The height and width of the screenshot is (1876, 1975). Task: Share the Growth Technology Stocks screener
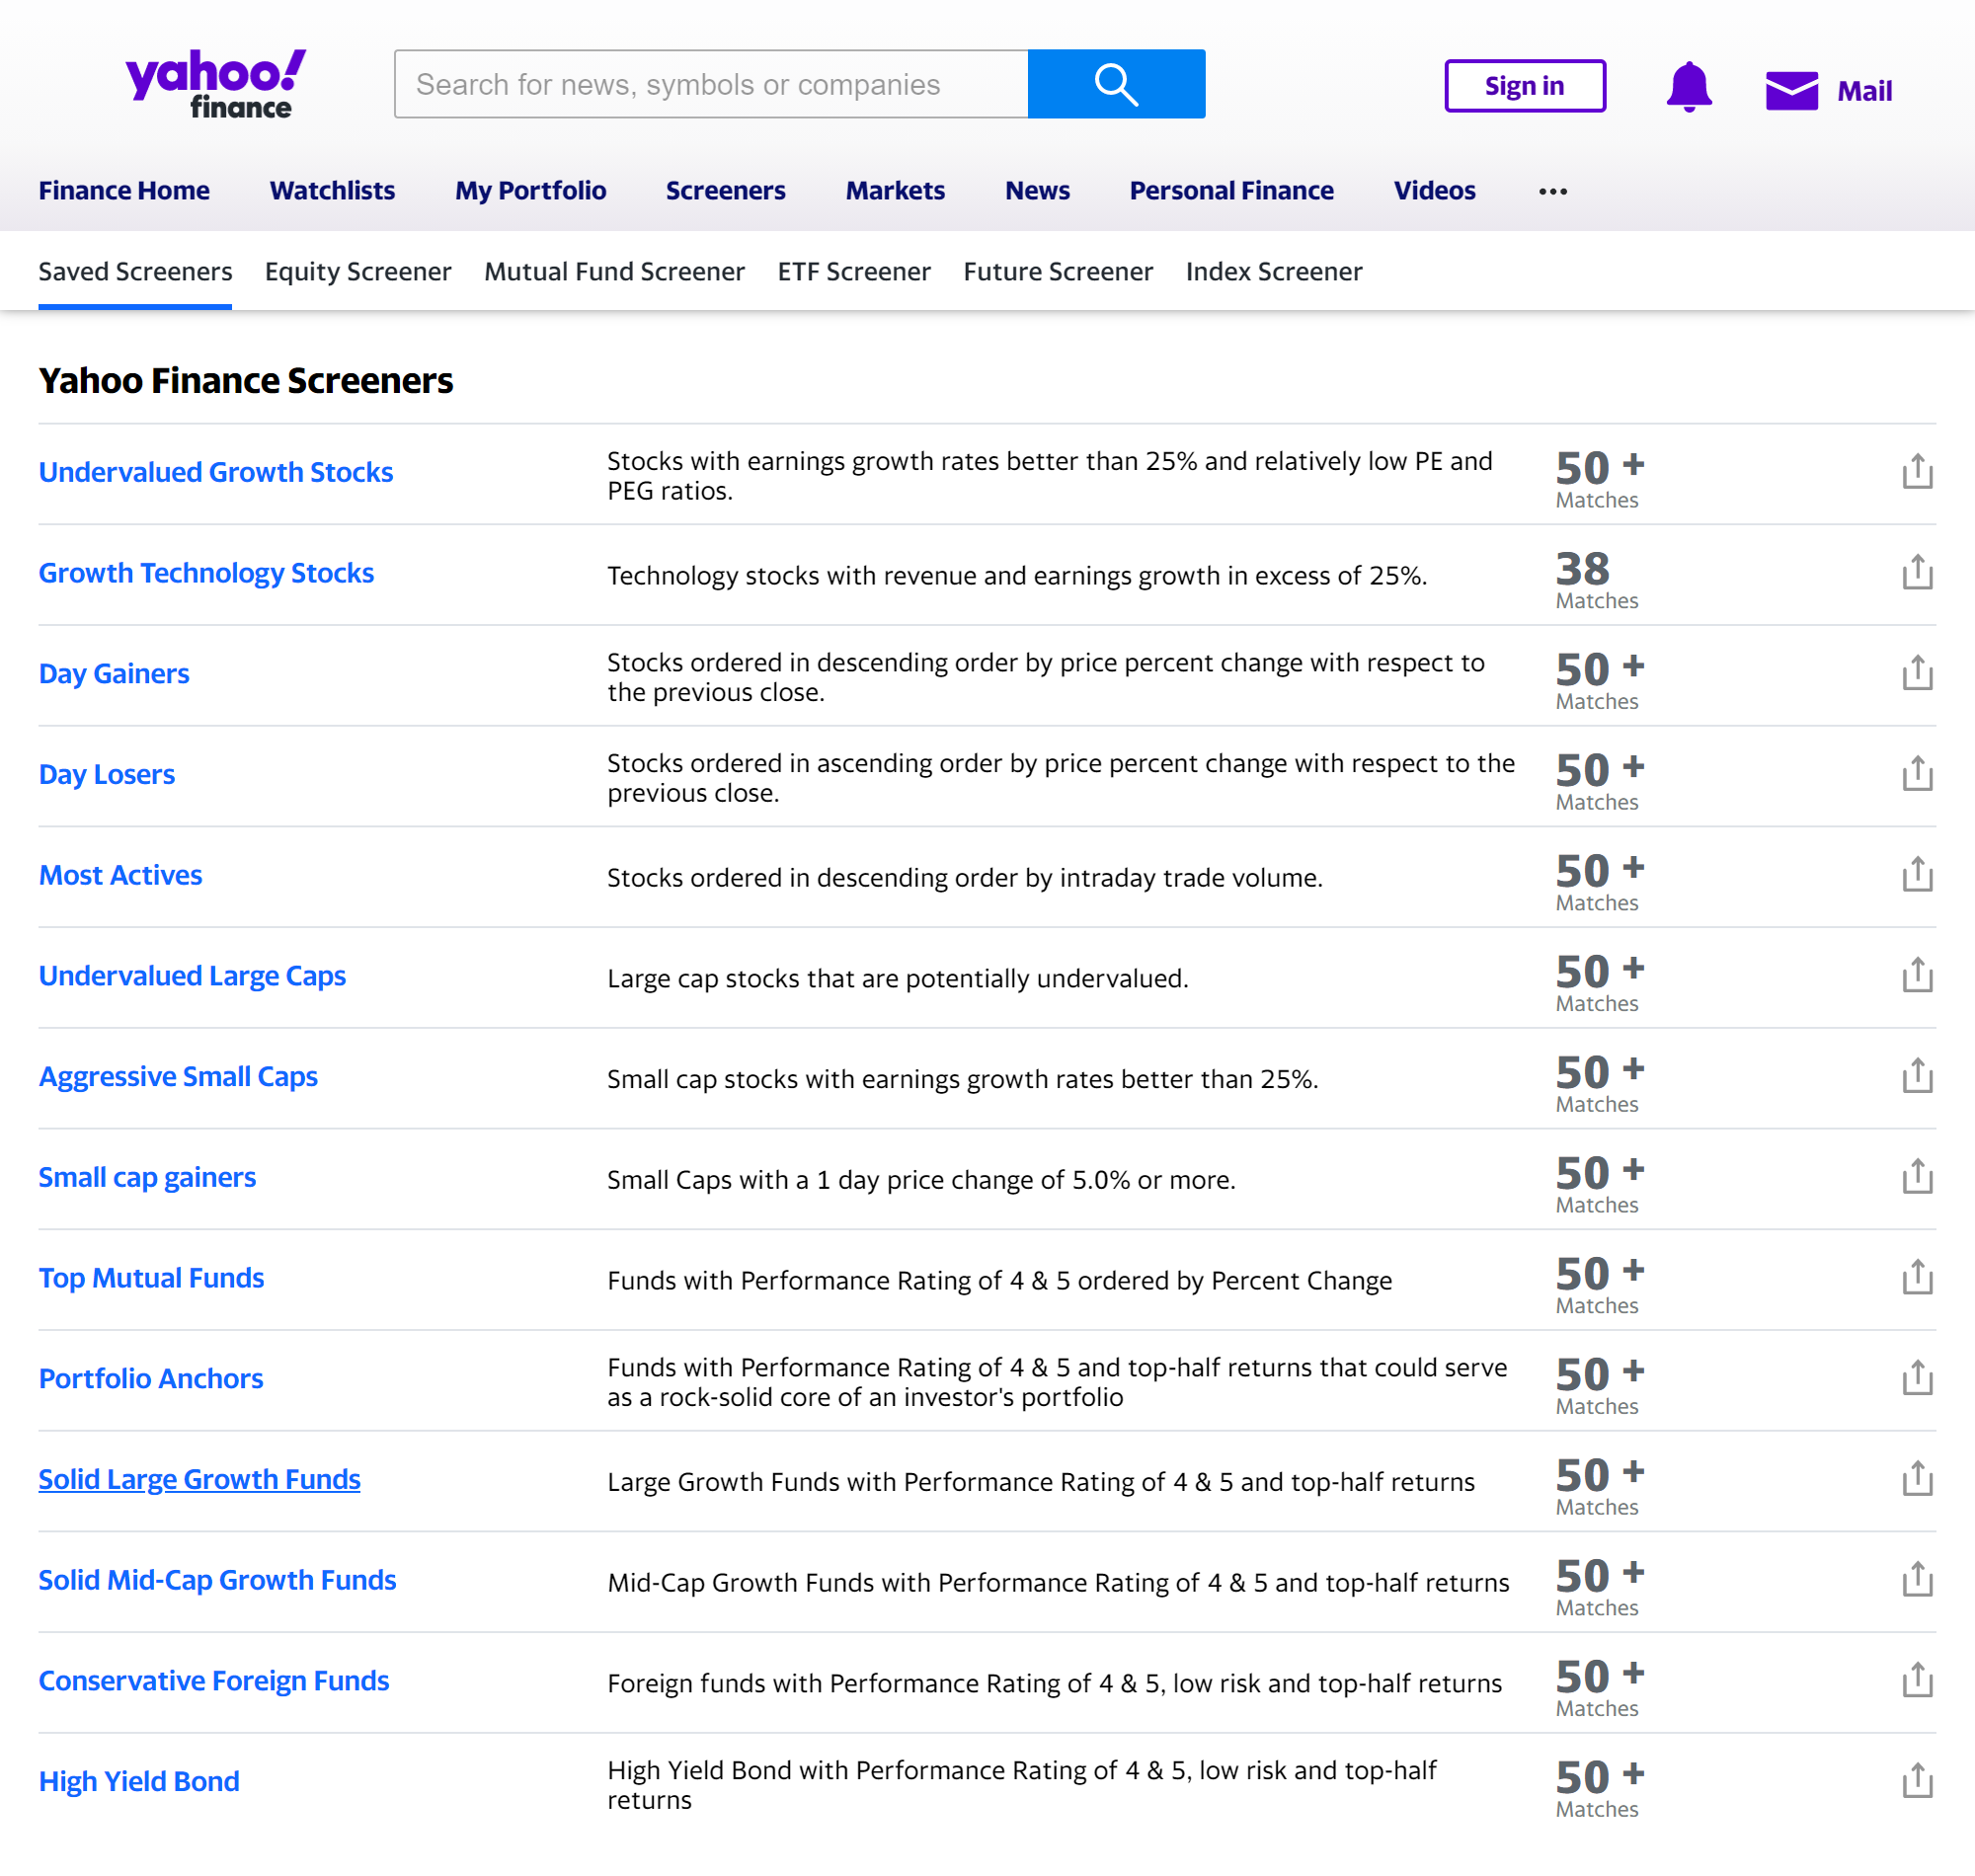[1917, 572]
